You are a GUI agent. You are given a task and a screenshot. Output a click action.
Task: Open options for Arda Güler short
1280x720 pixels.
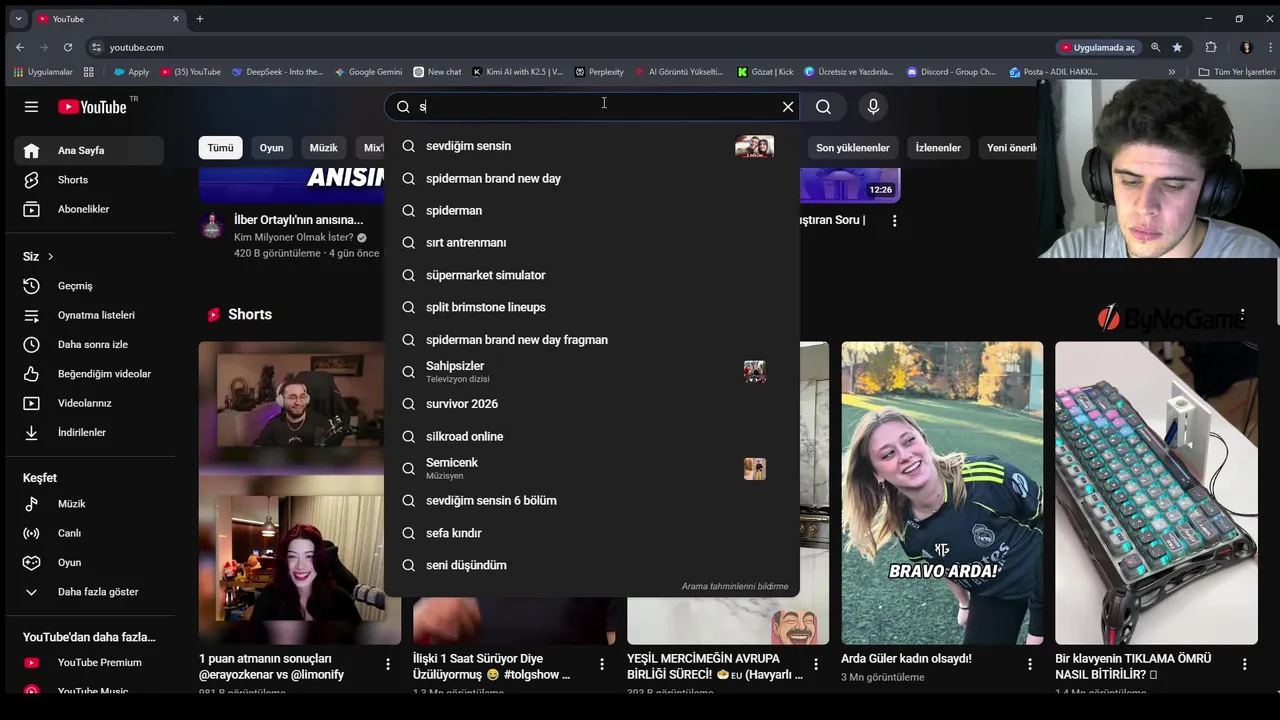click(1030, 664)
